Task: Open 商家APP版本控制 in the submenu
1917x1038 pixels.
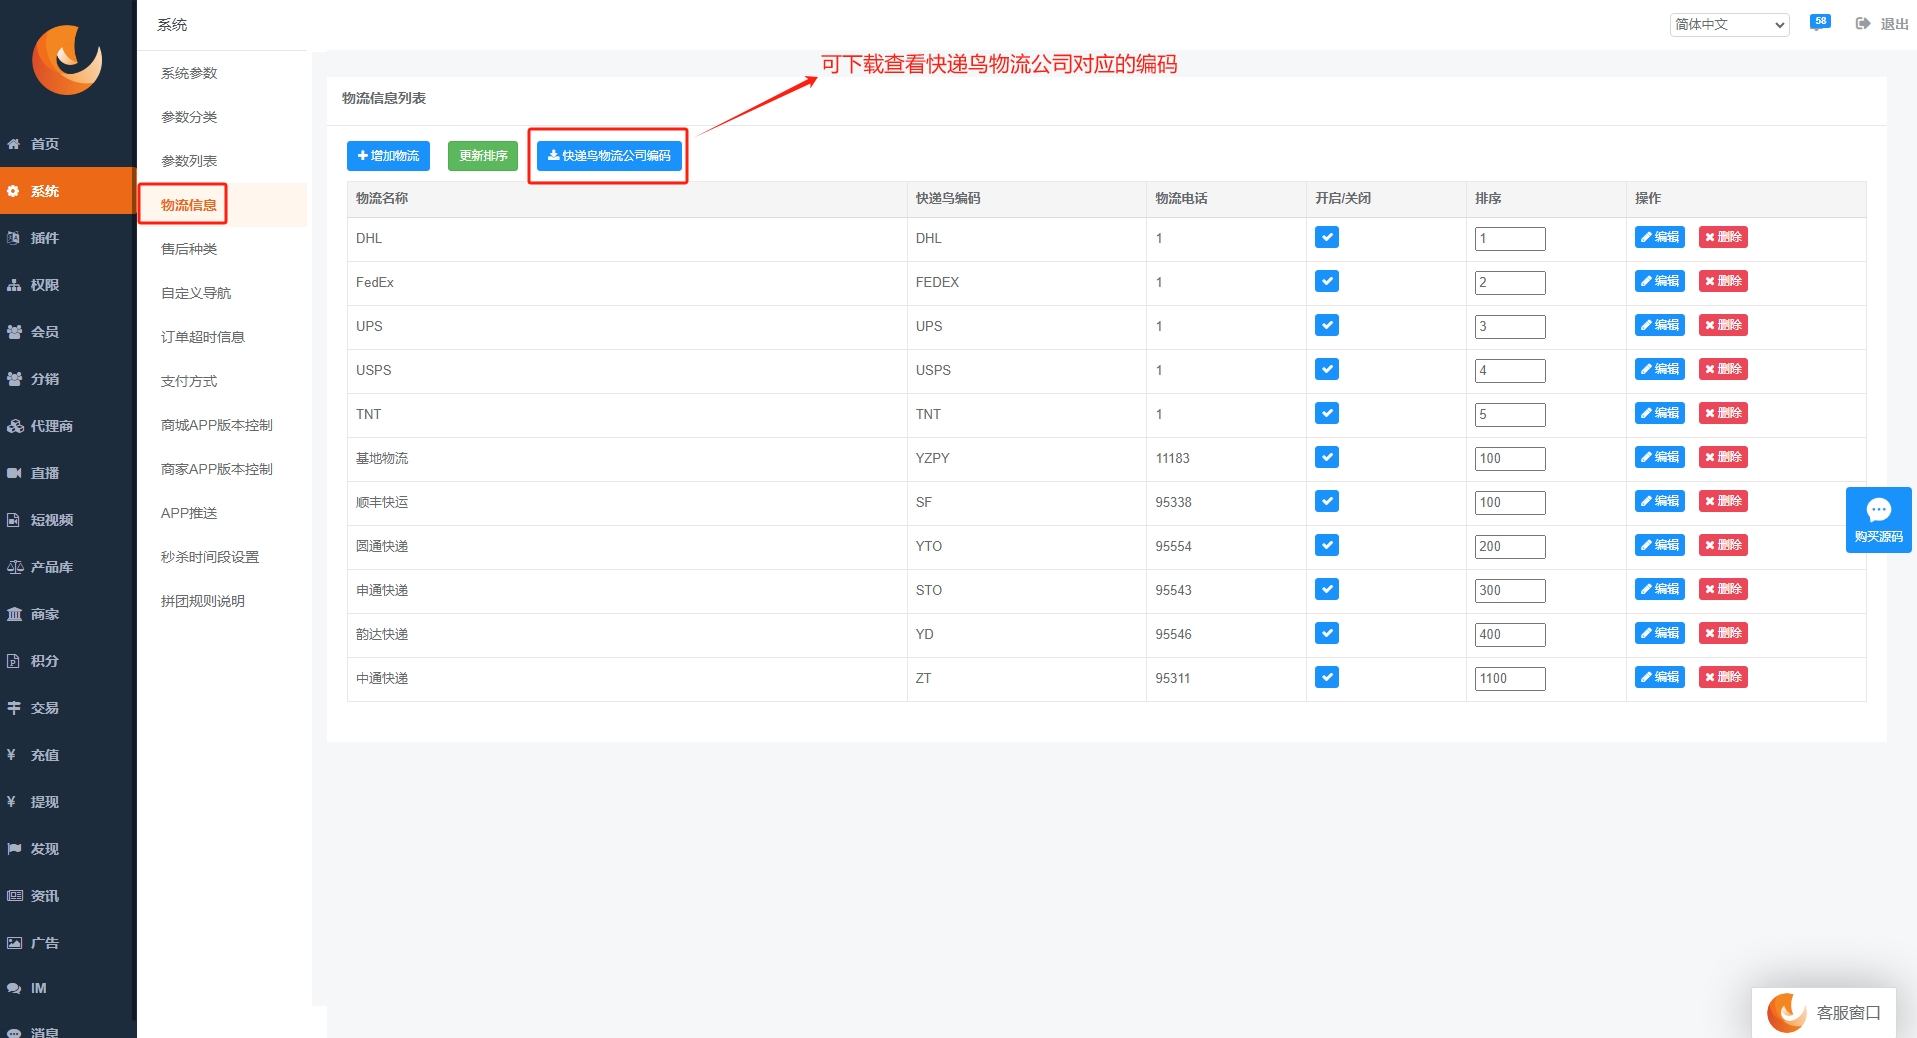Action: pyautogui.click(x=217, y=469)
